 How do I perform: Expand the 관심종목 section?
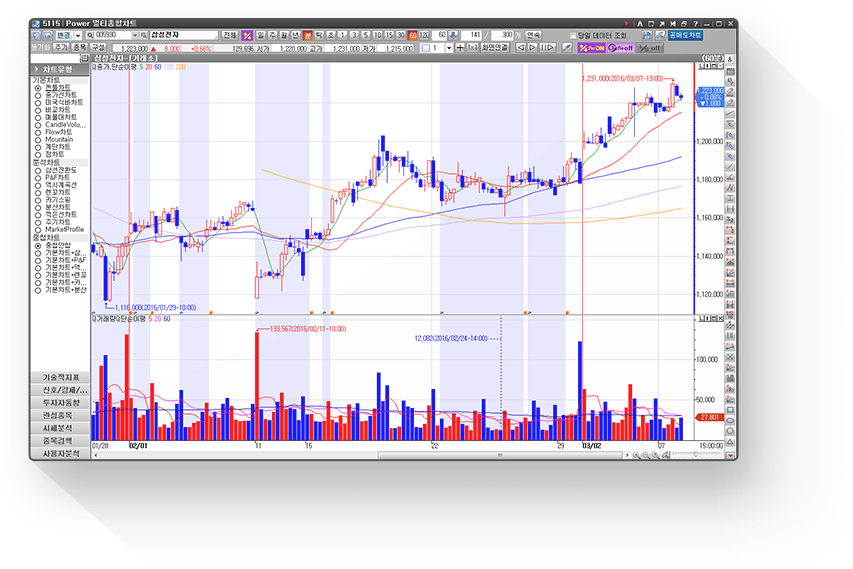[60, 415]
